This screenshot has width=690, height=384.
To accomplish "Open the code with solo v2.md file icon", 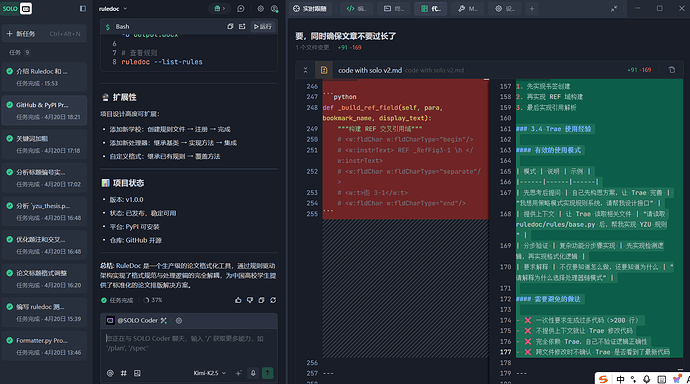I will 324,70.
